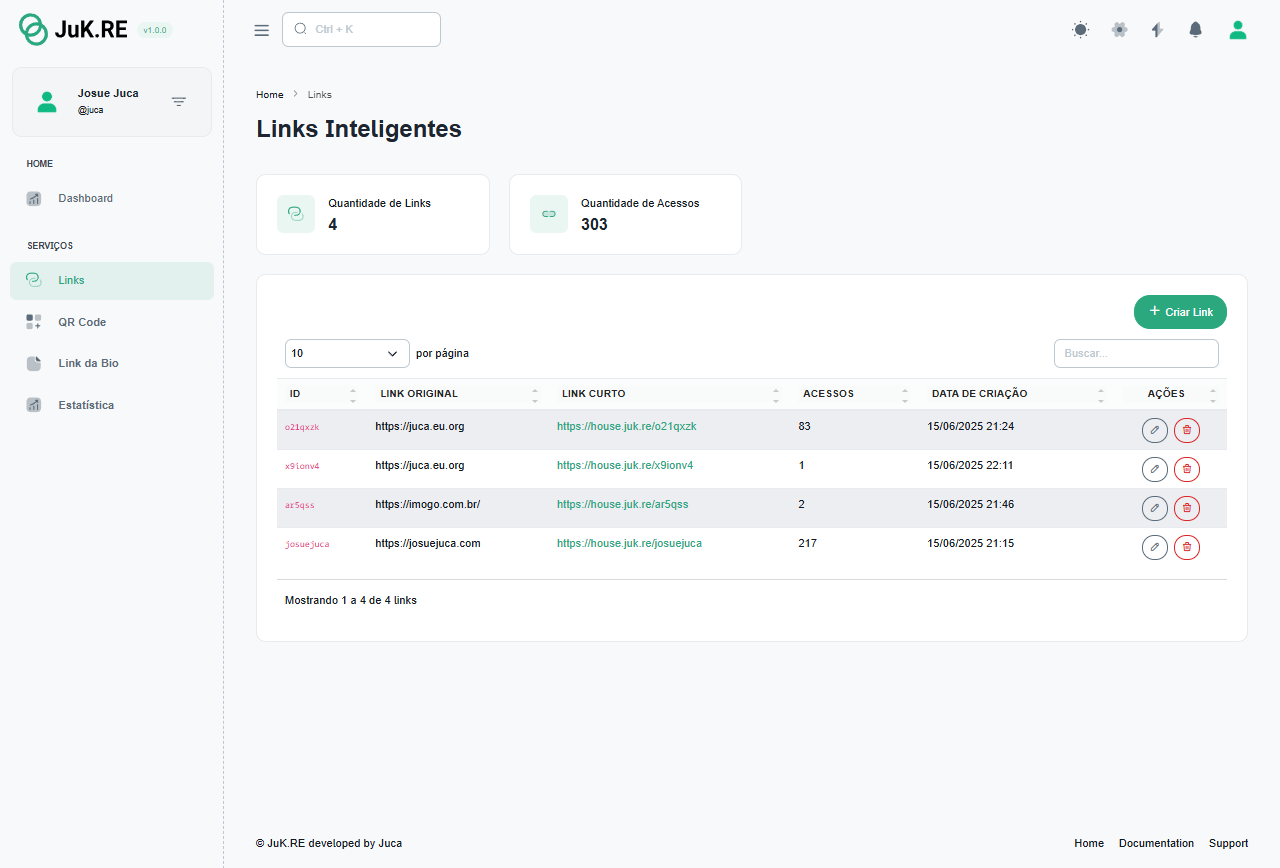Delete the o21qxzk link entry
1280x868 pixels.
(x=1187, y=430)
